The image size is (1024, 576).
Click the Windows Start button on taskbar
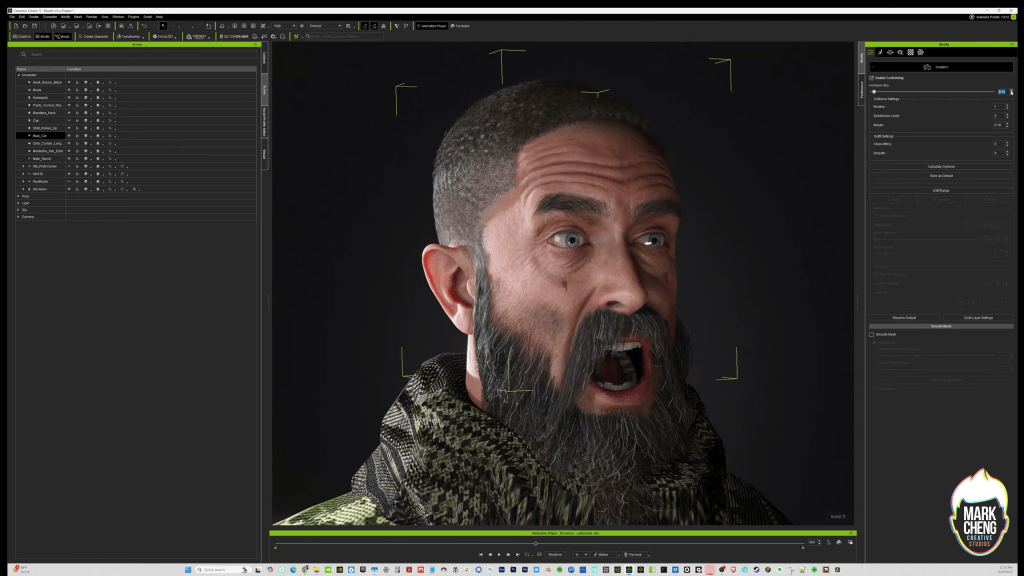pos(187,569)
